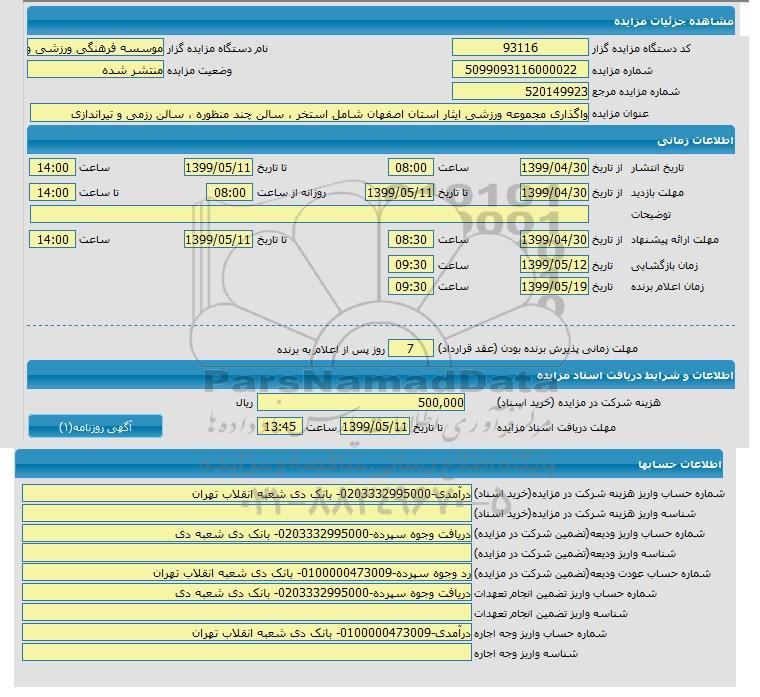This screenshot has height=697, width=760.
Task: Click rent payment account number field
Action: tap(247, 633)
